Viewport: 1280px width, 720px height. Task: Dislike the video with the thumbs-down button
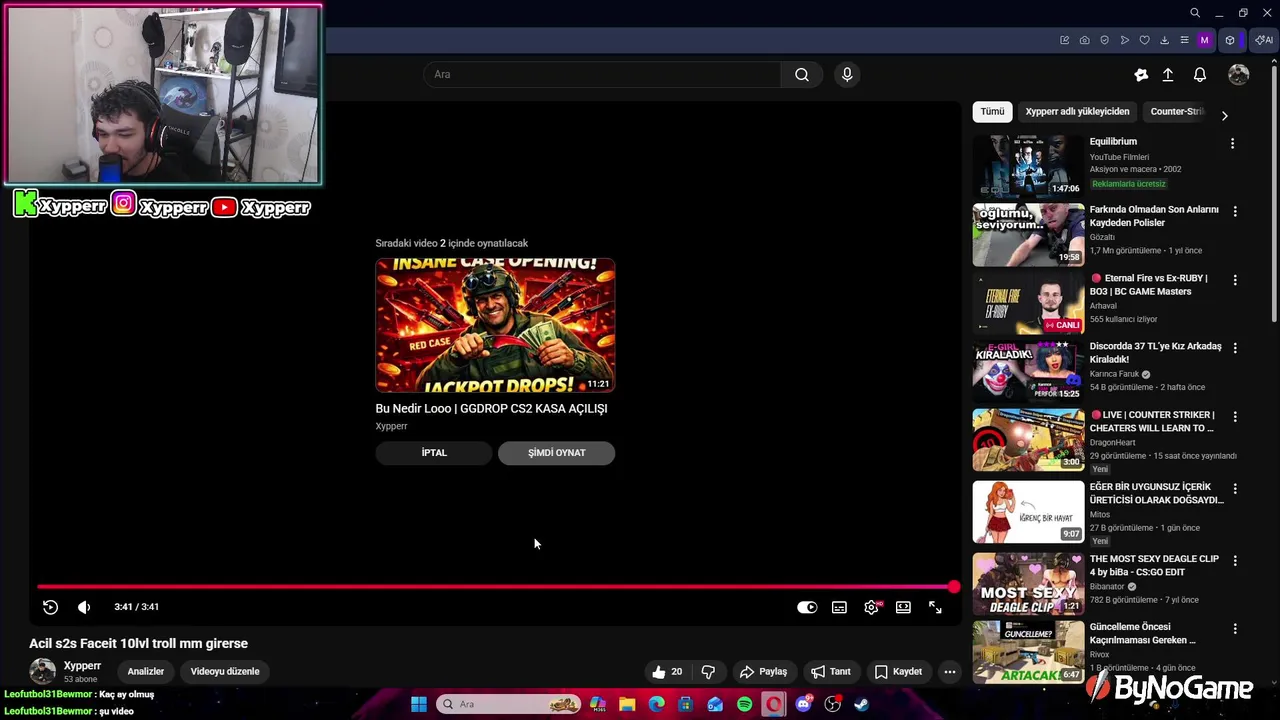point(708,672)
